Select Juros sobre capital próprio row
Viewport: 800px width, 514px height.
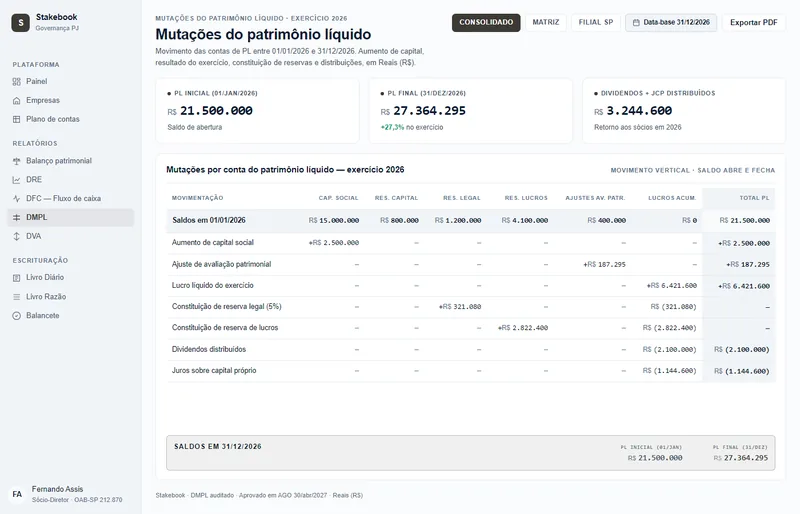tap(470, 371)
